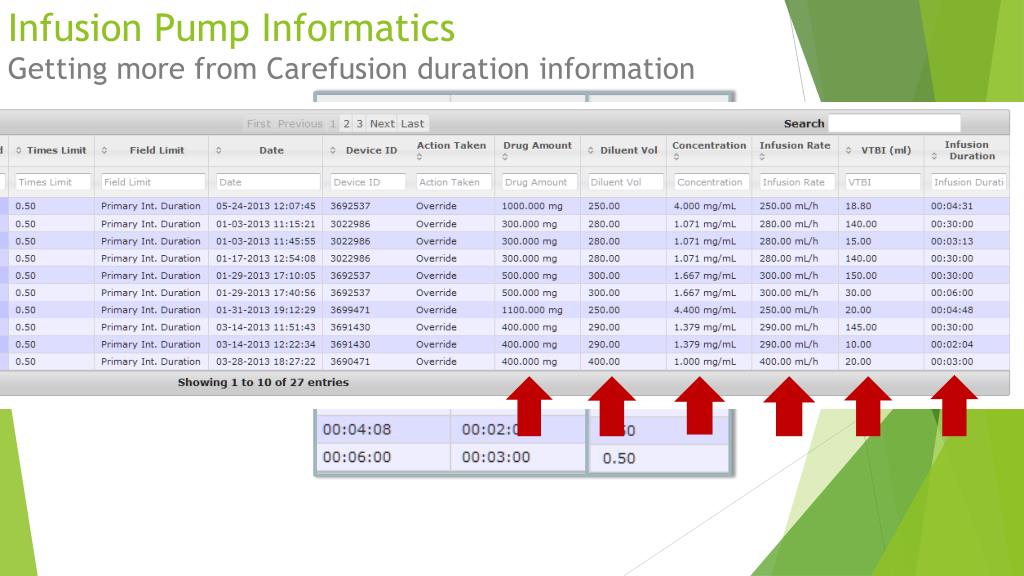Click the Field Limit filter field
Viewport: 1024px width, 576px height.
point(153,182)
